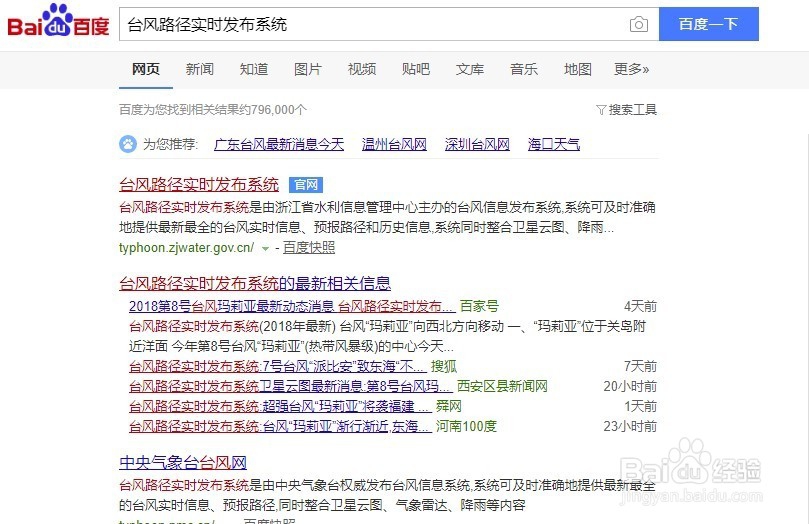Open suggested 海口天气 link
This screenshot has height=524, width=809.
554,144
